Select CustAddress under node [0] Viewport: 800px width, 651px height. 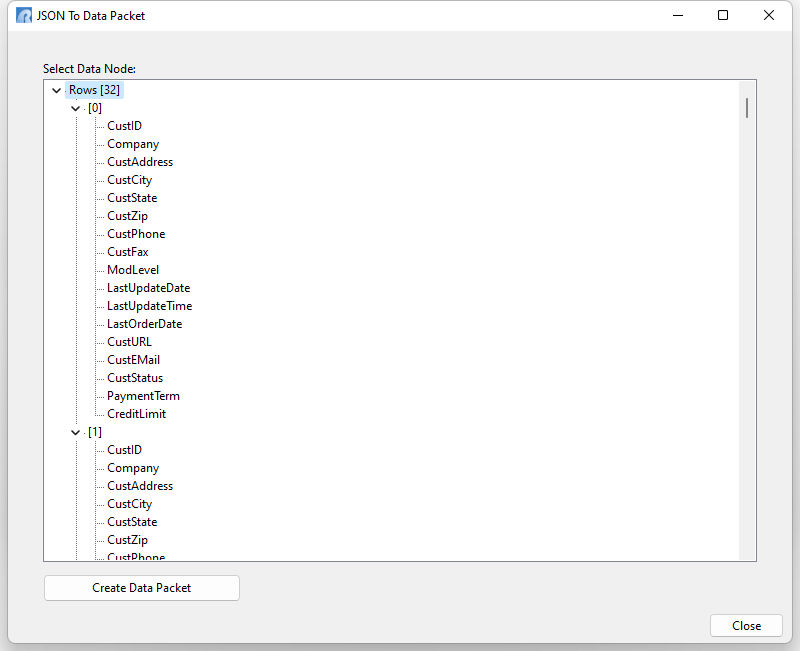[x=140, y=162]
